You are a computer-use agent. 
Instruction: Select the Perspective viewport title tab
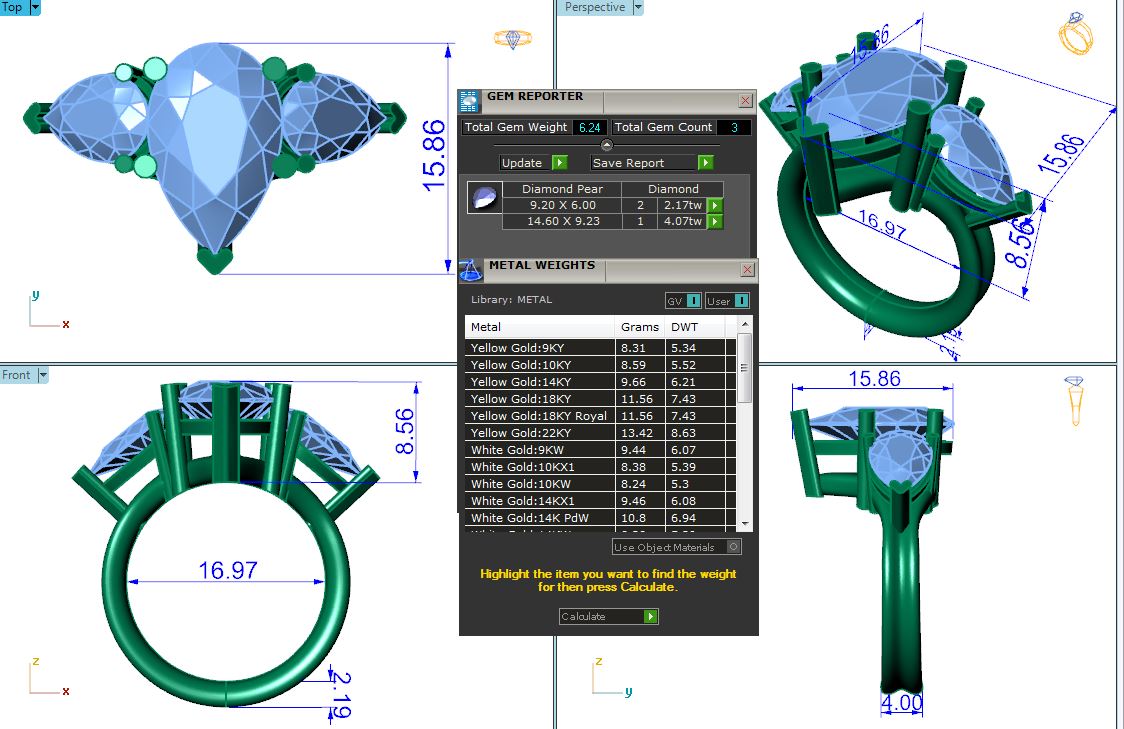594,7
